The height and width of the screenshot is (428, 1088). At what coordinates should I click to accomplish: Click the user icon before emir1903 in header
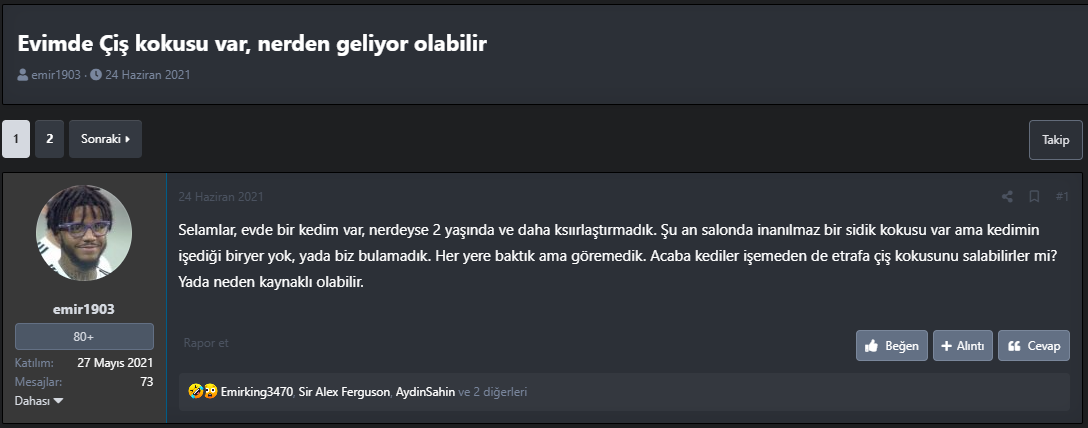pos(23,75)
